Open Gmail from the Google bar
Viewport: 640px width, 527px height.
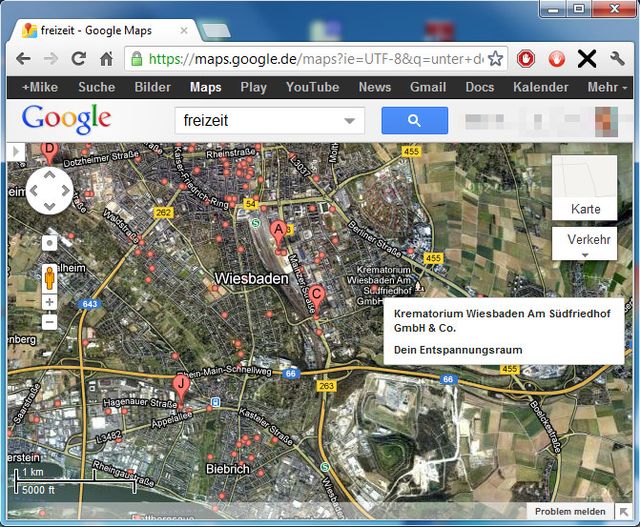coord(427,87)
